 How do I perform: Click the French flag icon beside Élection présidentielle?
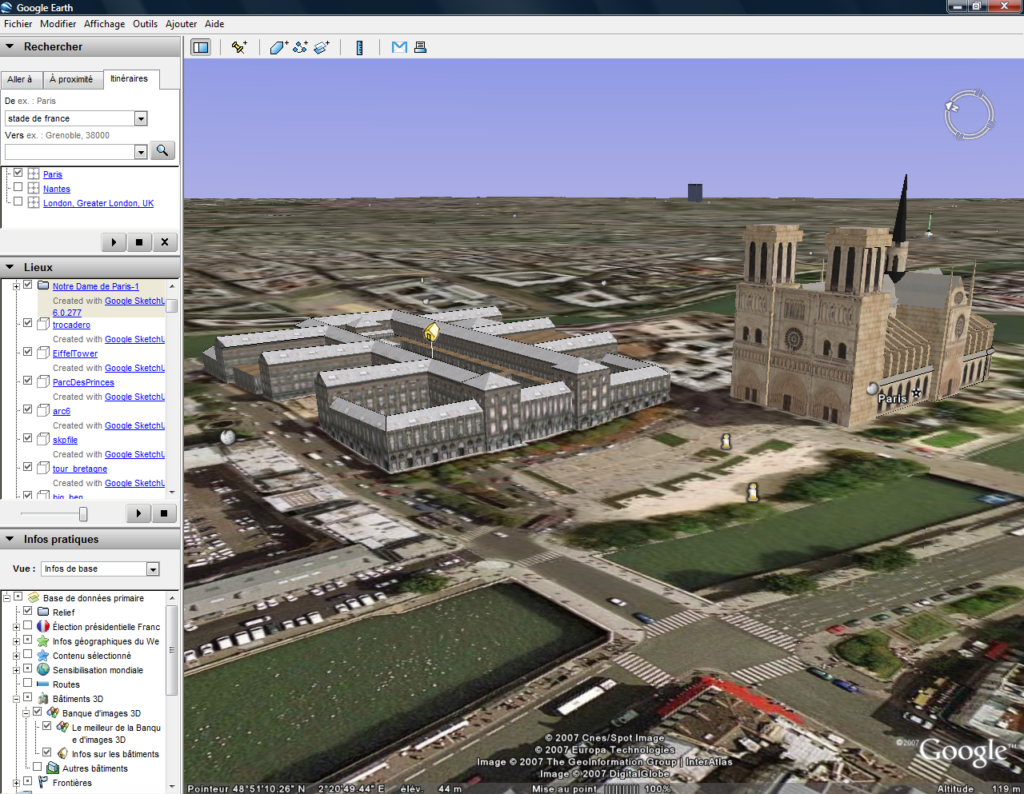tap(43, 626)
